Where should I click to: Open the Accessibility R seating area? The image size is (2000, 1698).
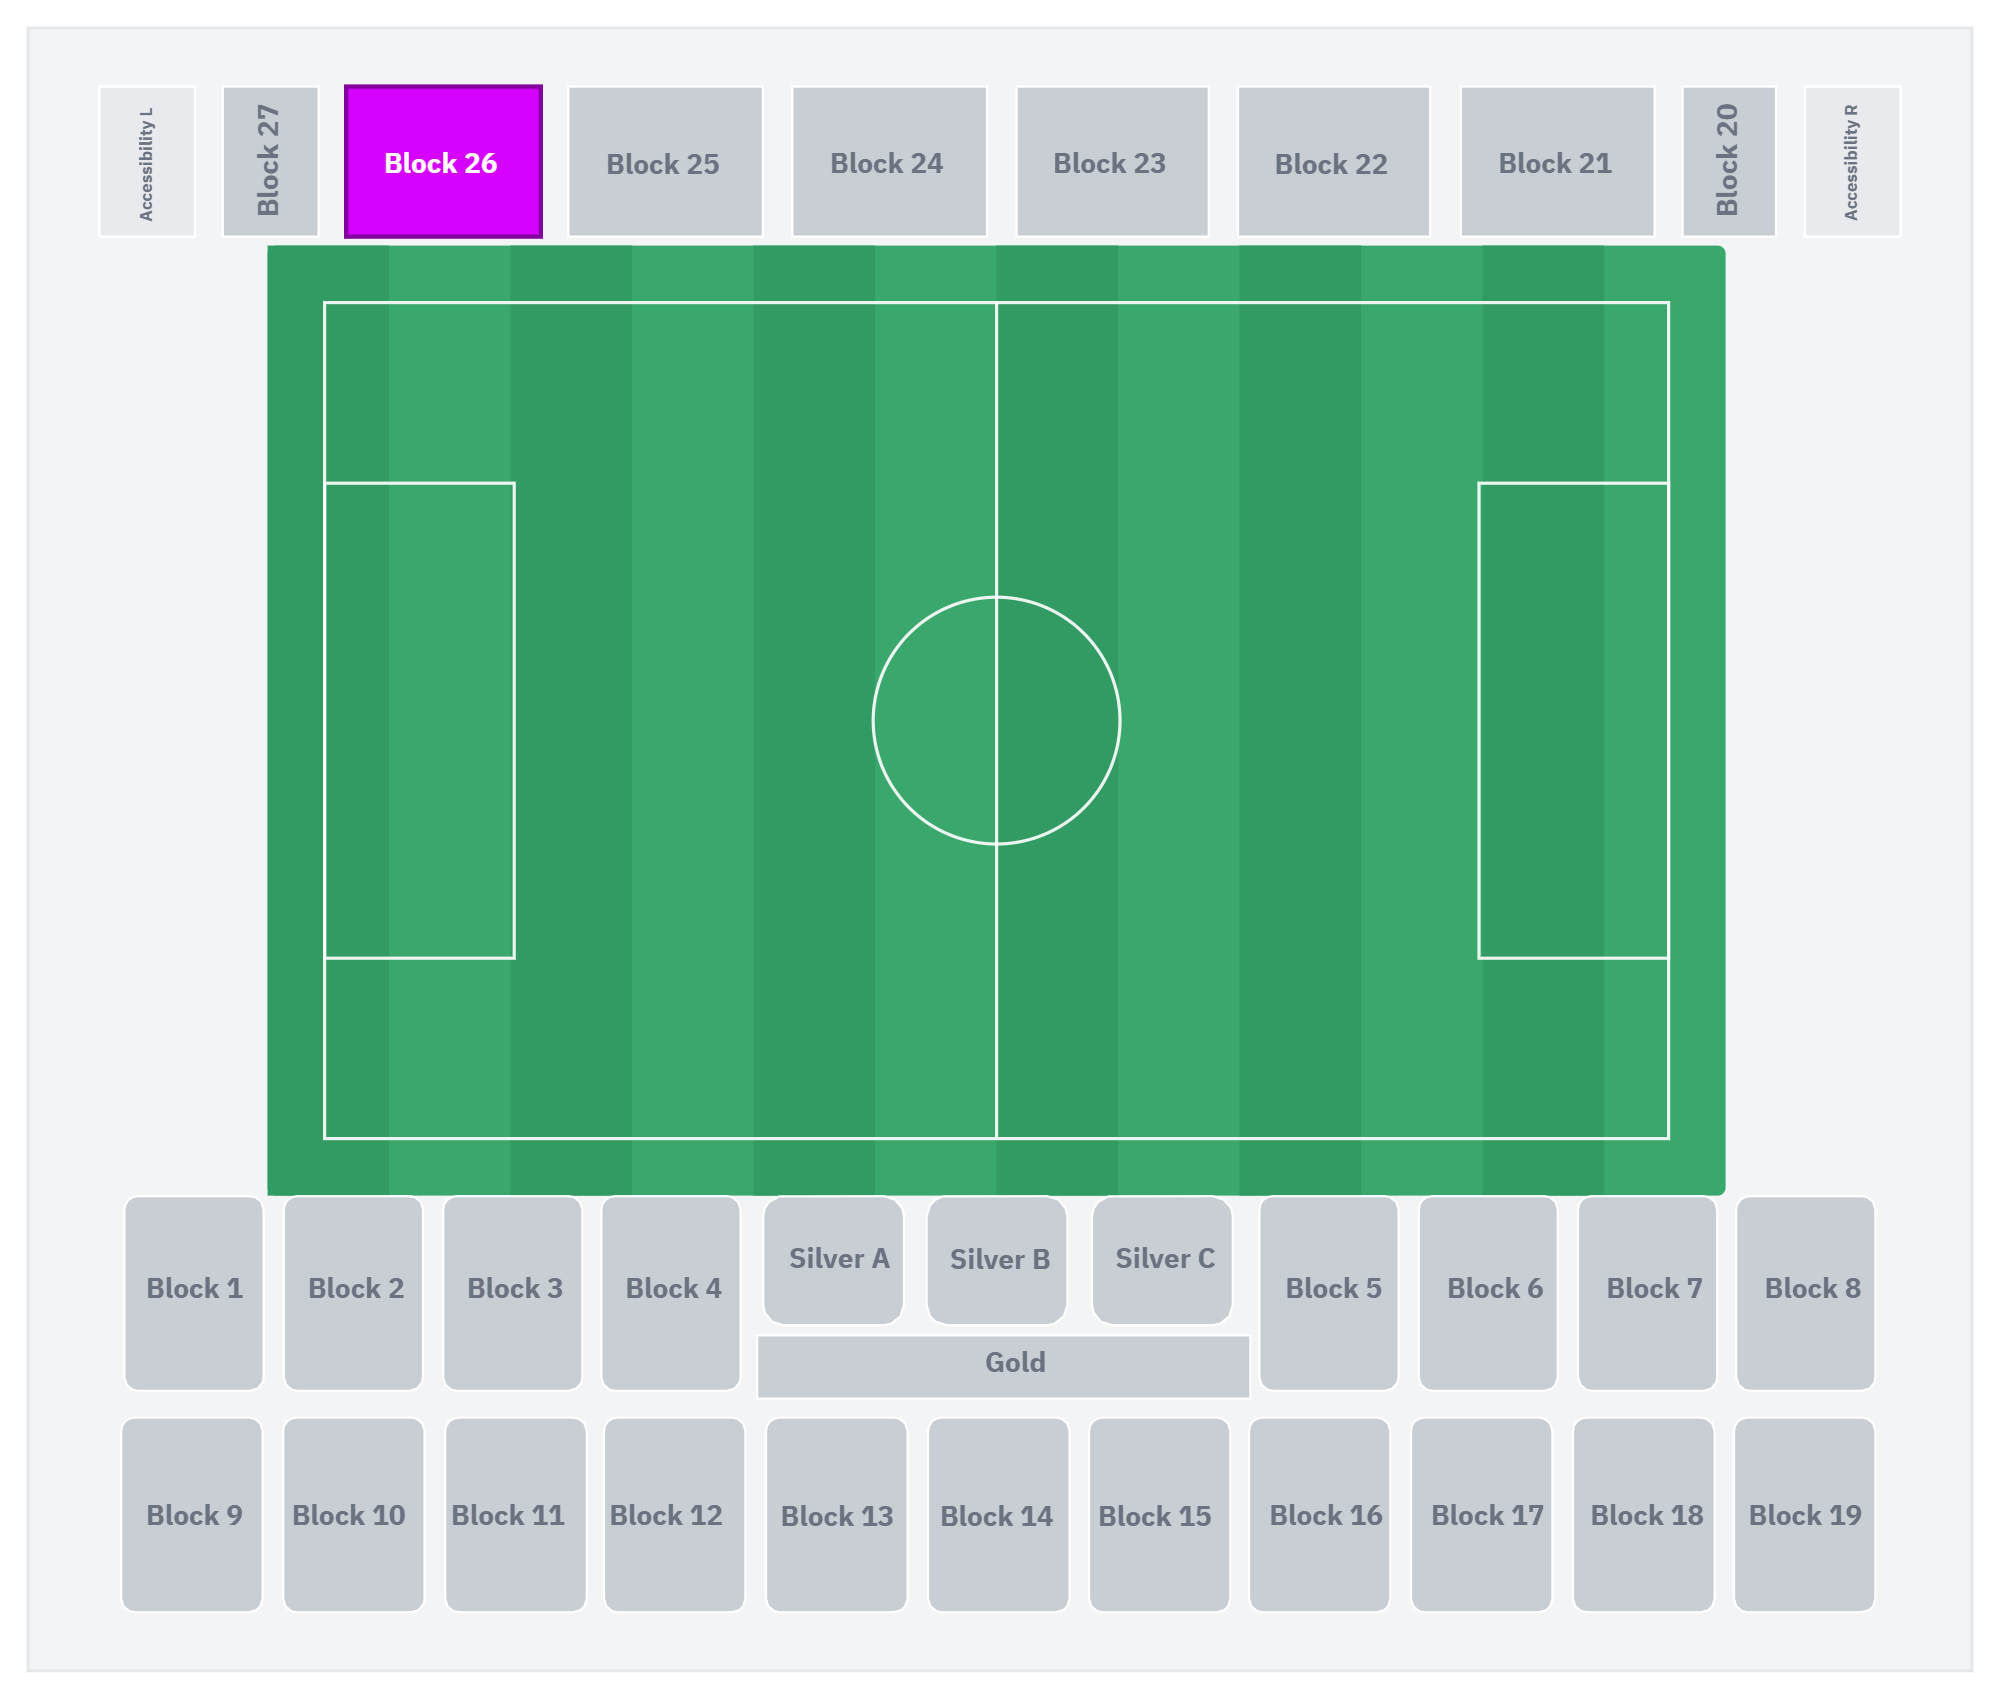pos(1852,162)
